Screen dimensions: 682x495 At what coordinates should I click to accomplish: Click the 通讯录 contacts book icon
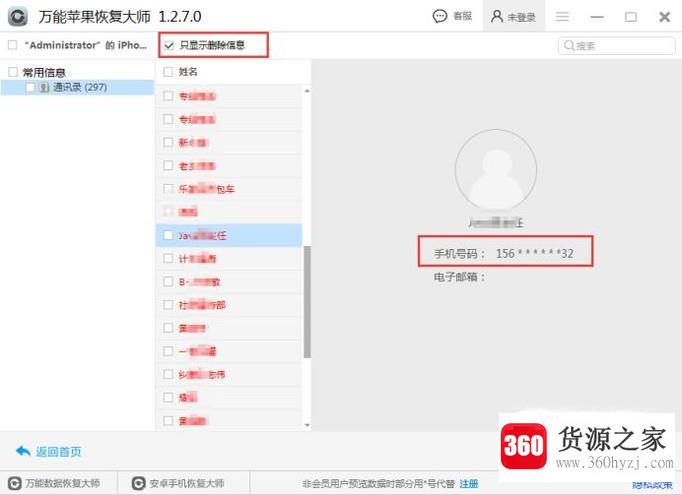(x=44, y=87)
